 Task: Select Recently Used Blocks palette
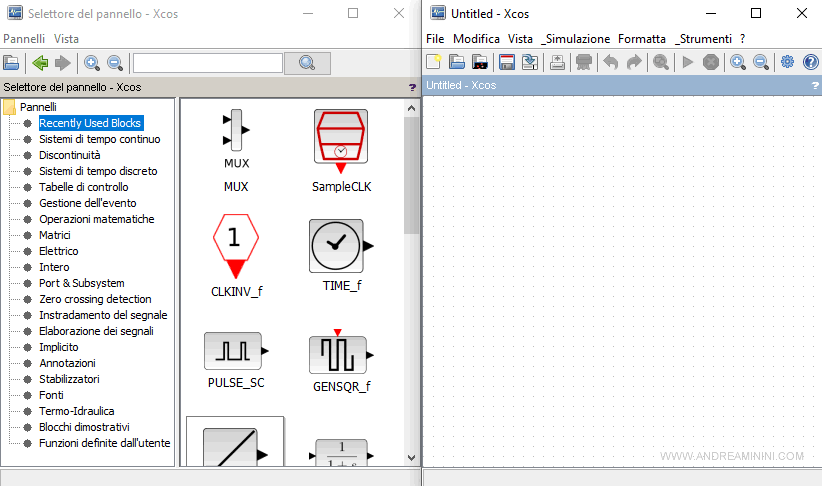point(90,123)
